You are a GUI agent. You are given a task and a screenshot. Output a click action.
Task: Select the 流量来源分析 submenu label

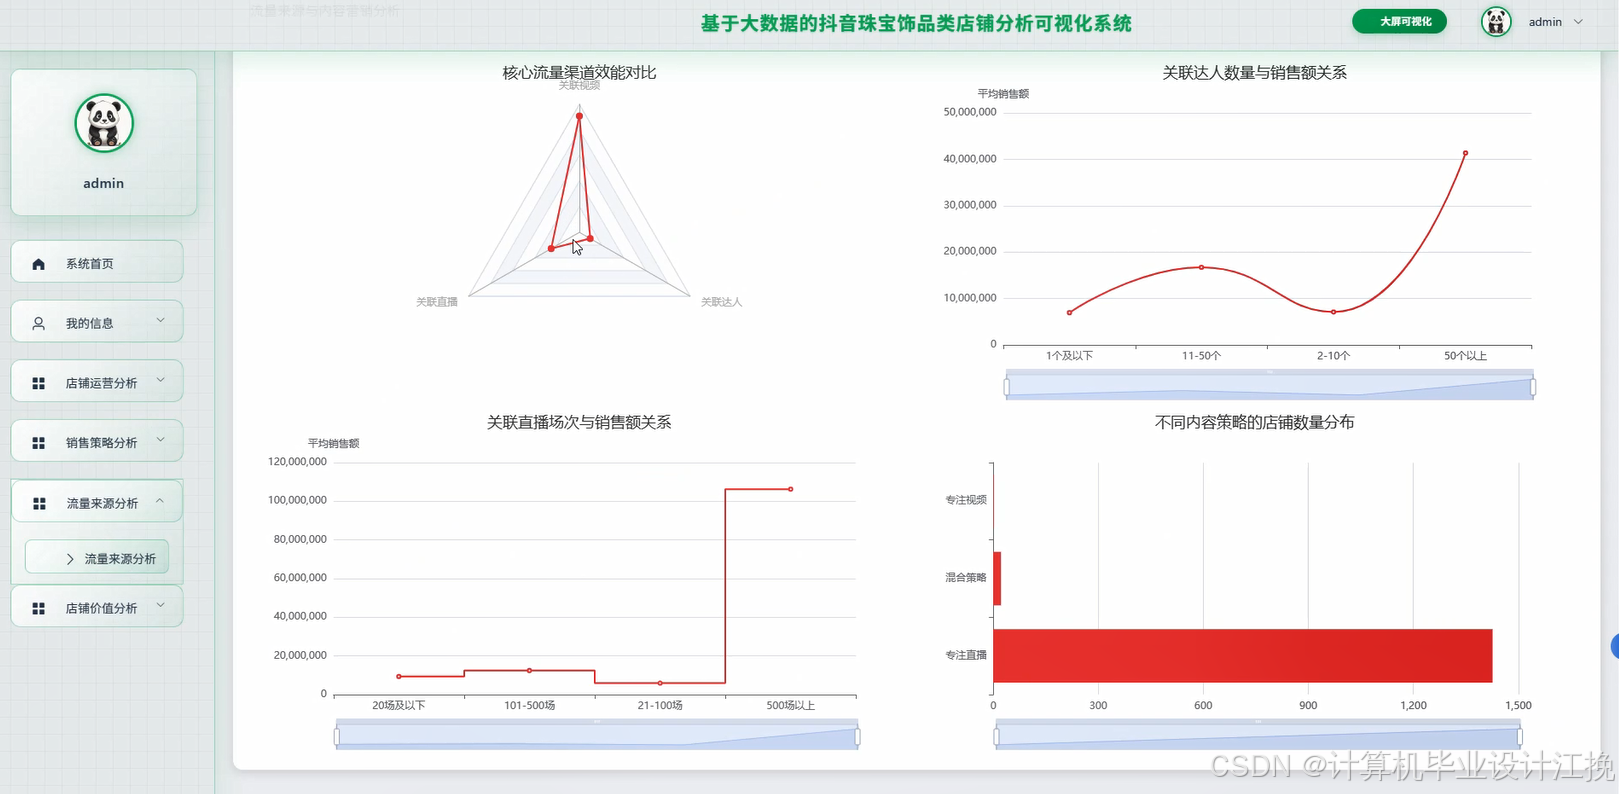[x=120, y=559]
